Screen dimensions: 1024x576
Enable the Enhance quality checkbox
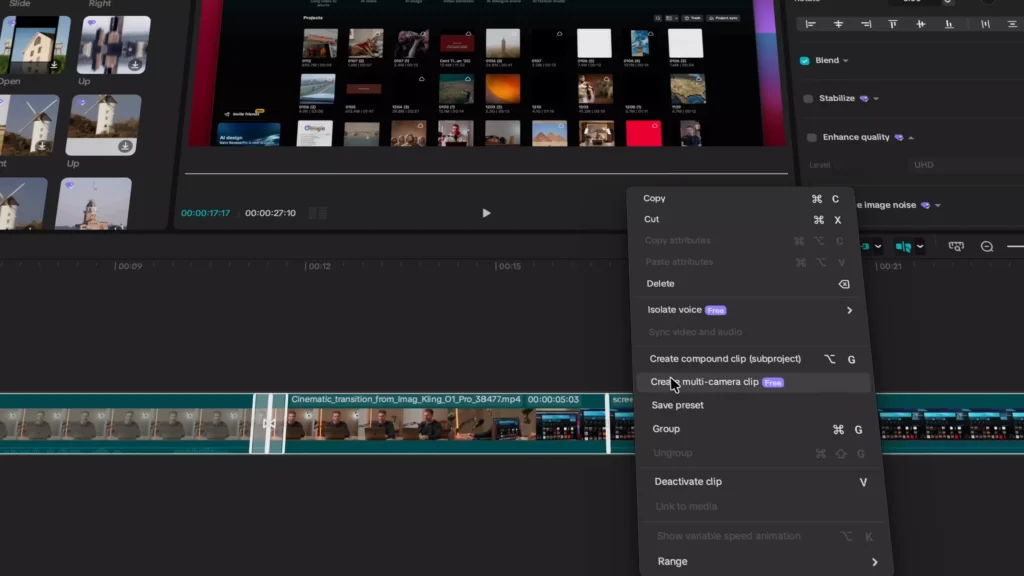click(812, 137)
